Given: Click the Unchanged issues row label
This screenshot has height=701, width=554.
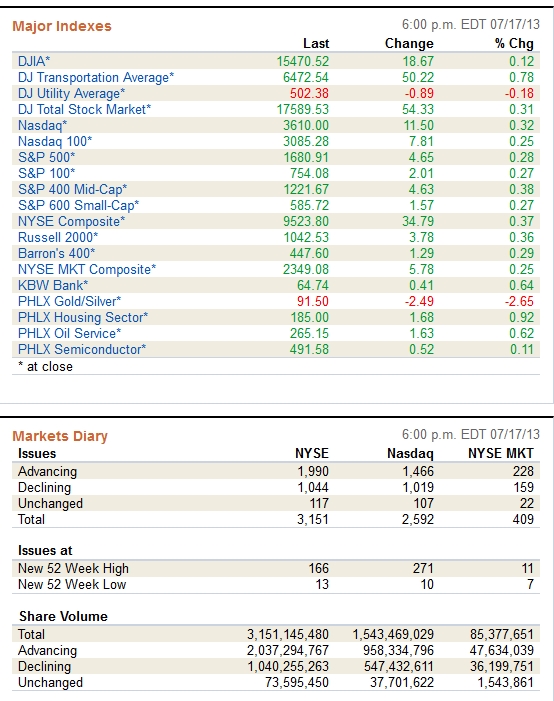Looking at the screenshot, I should (51, 503).
